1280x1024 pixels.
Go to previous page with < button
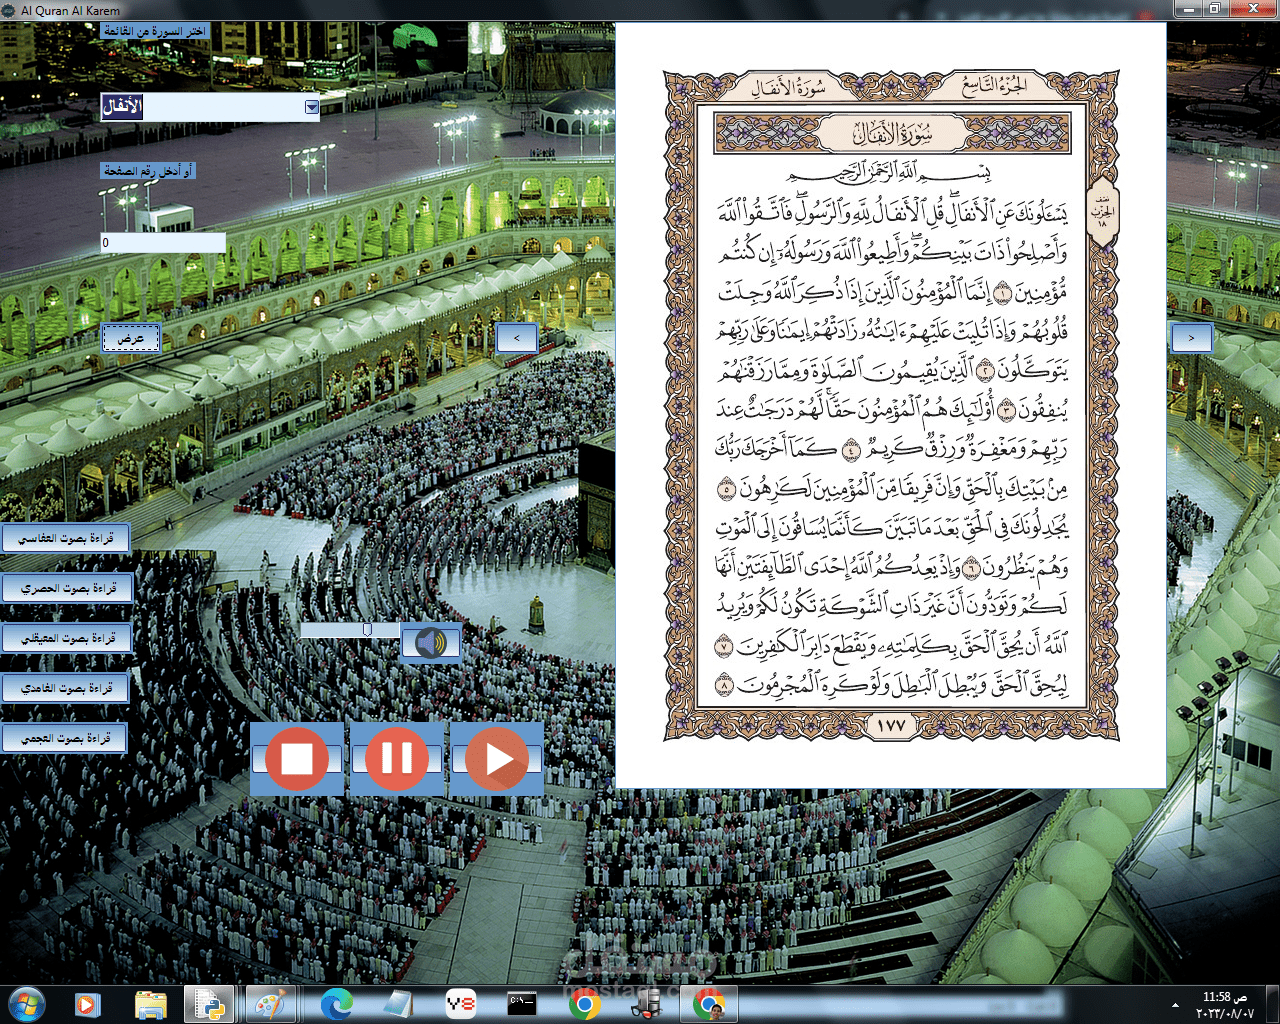click(517, 338)
